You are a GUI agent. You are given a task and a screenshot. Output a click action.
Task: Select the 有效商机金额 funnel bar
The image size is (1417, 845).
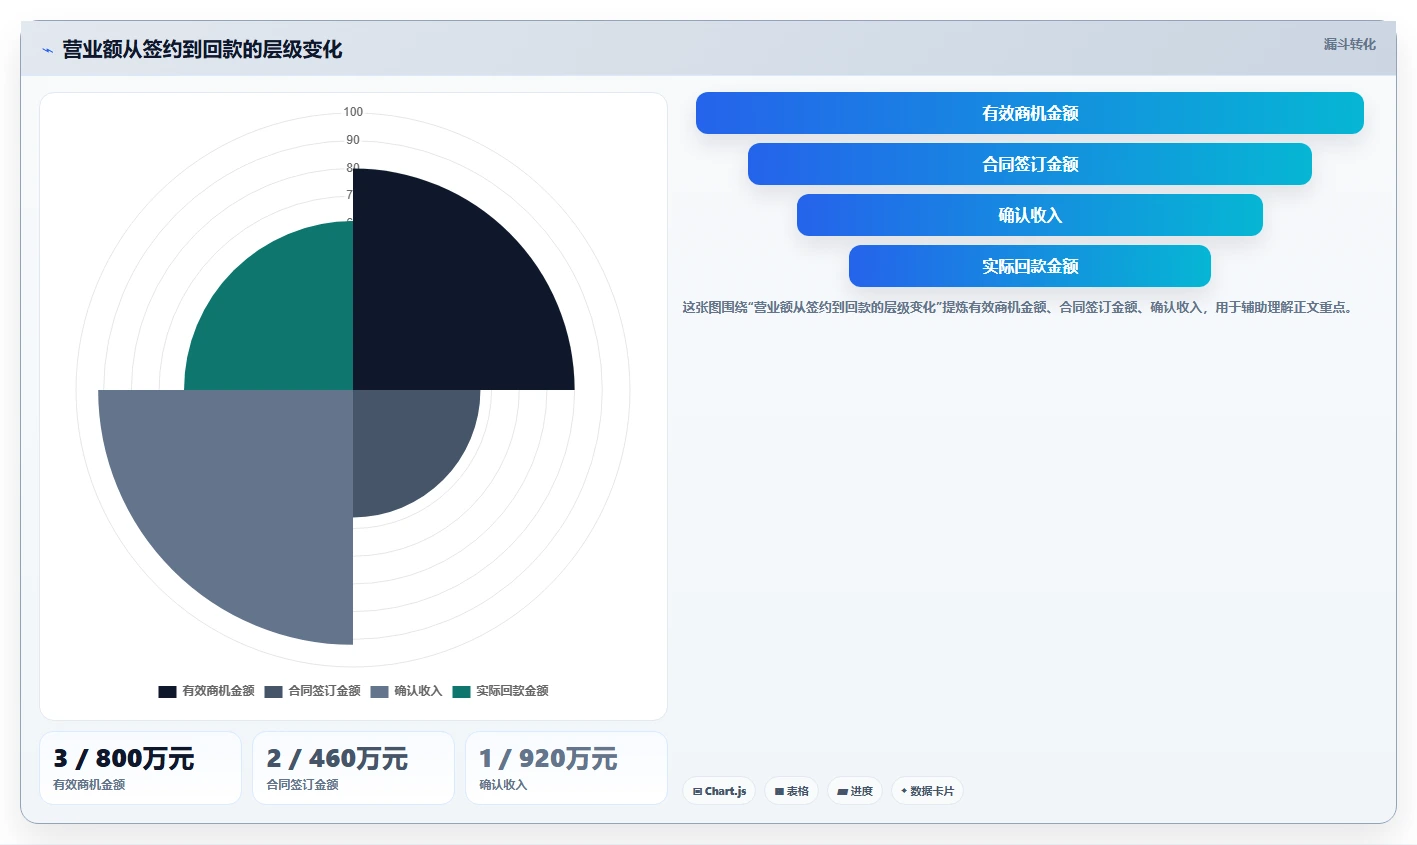tap(1029, 113)
